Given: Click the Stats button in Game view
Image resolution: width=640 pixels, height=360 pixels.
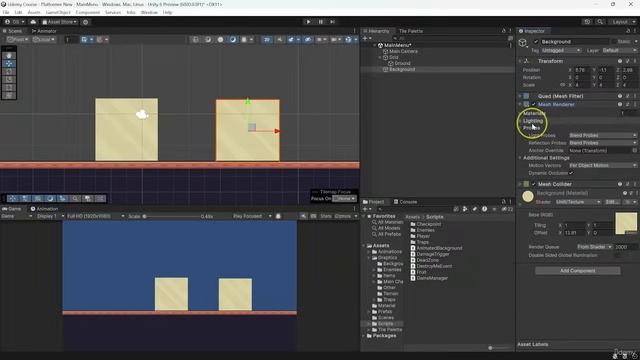Looking at the screenshot, I should click(x=326, y=216).
